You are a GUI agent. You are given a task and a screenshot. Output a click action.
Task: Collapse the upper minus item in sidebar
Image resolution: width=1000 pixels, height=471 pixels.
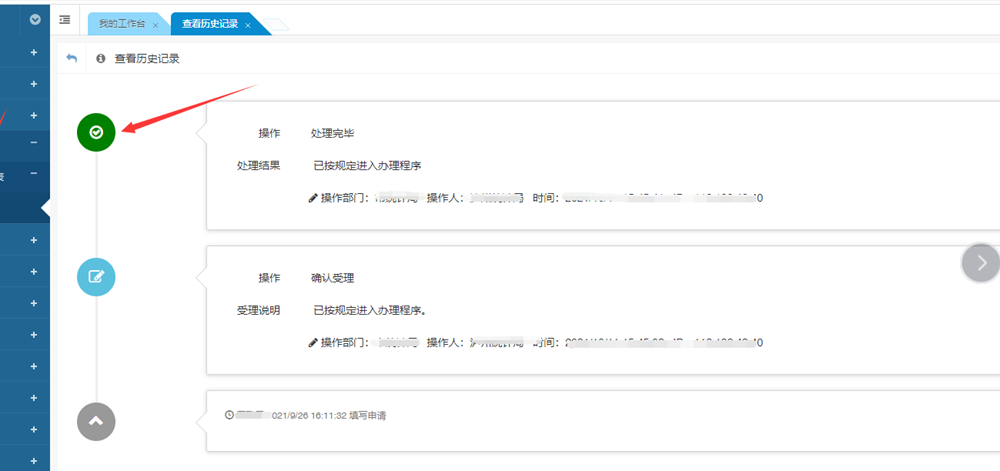tap(34, 143)
